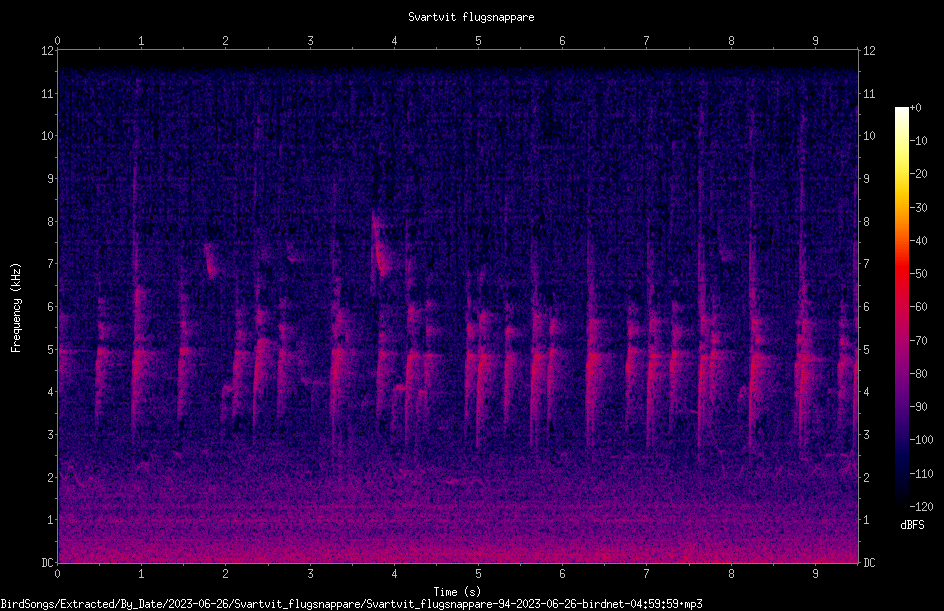
Task: Click the spectrogram plot area
Action: [458, 306]
